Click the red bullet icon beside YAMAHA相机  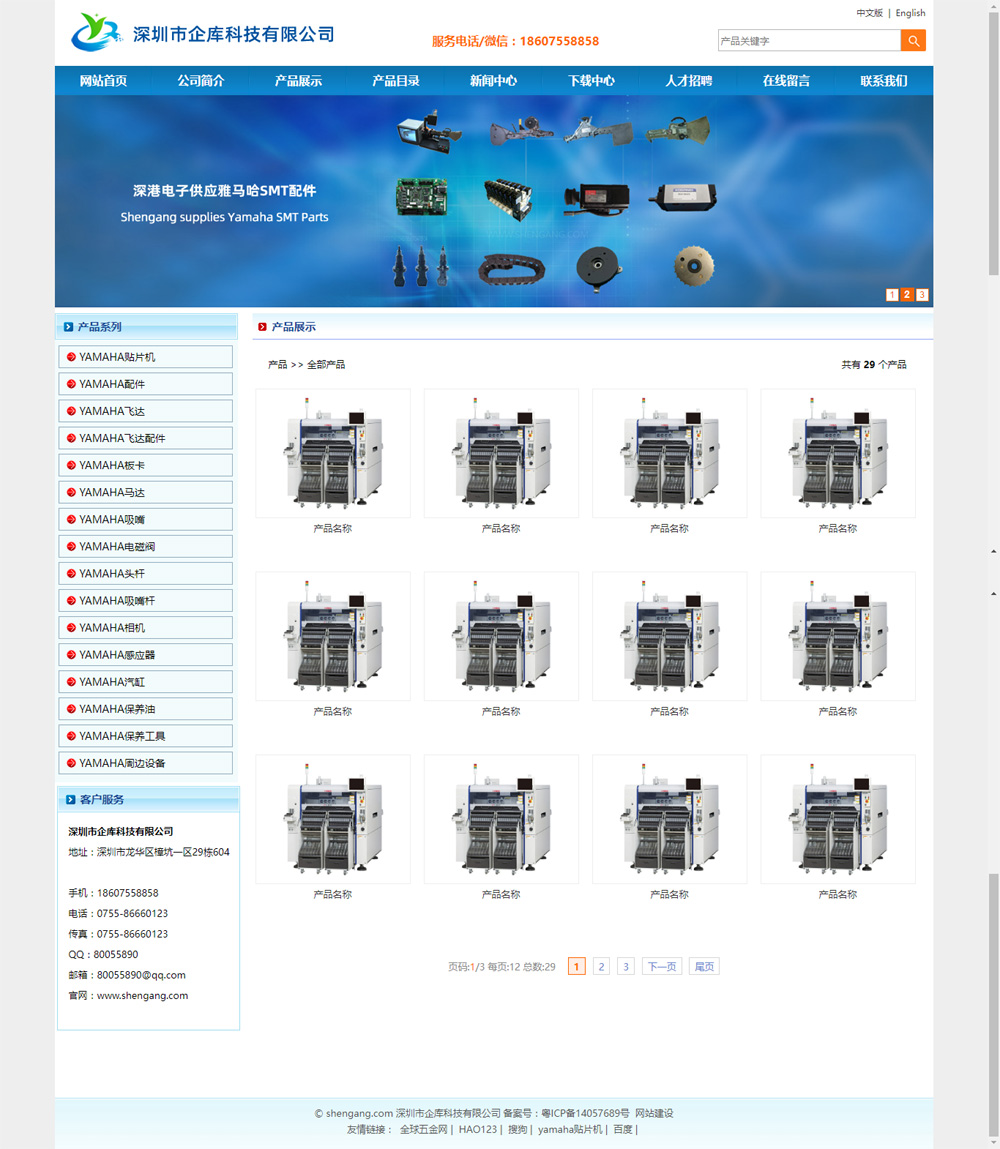(71, 628)
